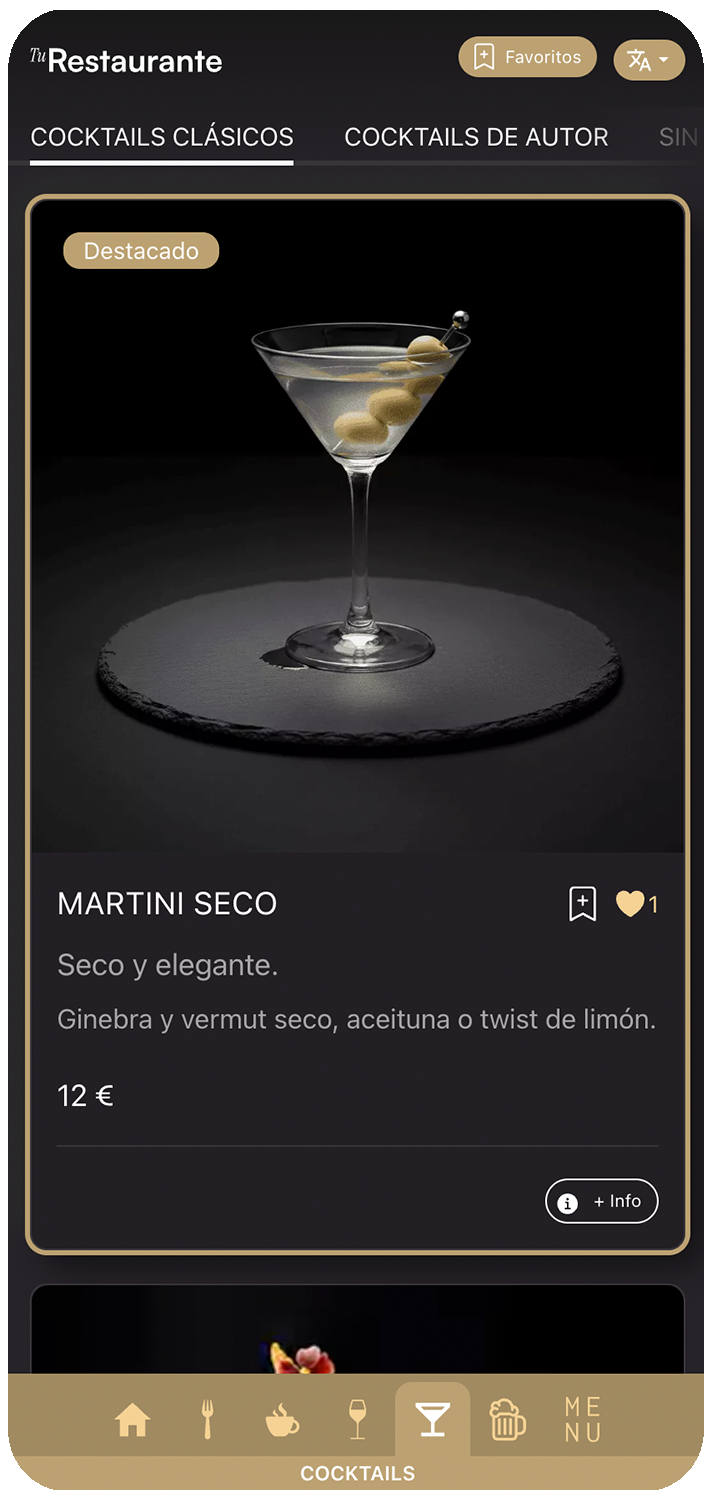The height and width of the screenshot is (1500, 712).
Task: Open the language translation dropdown
Action: tap(649, 60)
